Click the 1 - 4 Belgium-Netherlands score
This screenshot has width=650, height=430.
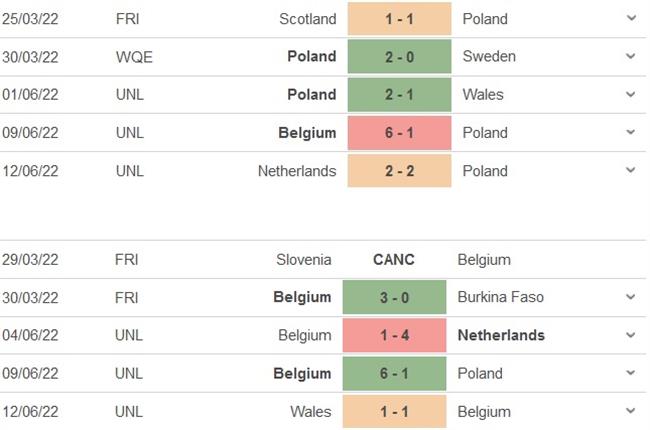(x=394, y=335)
